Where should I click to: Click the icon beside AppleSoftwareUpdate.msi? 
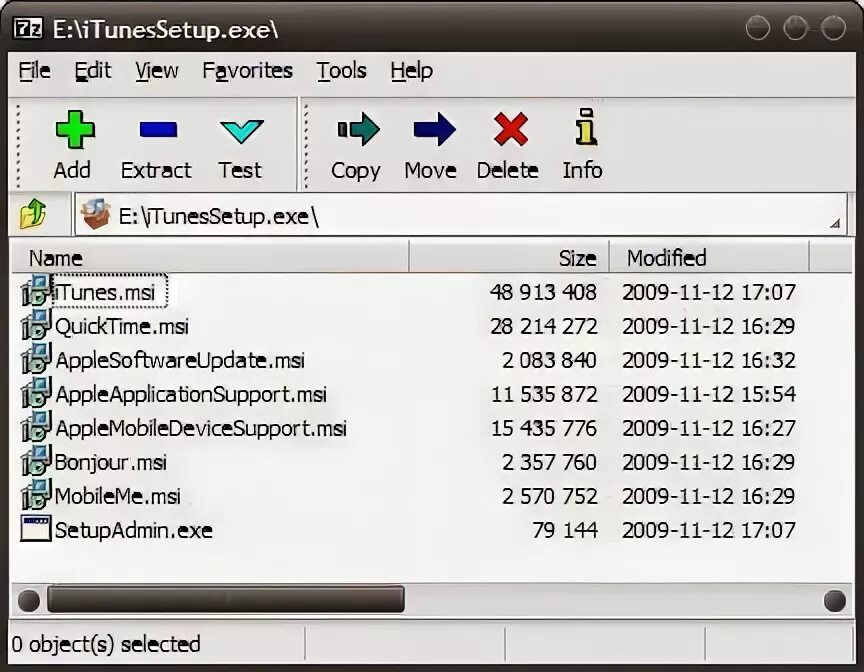point(36,359)
